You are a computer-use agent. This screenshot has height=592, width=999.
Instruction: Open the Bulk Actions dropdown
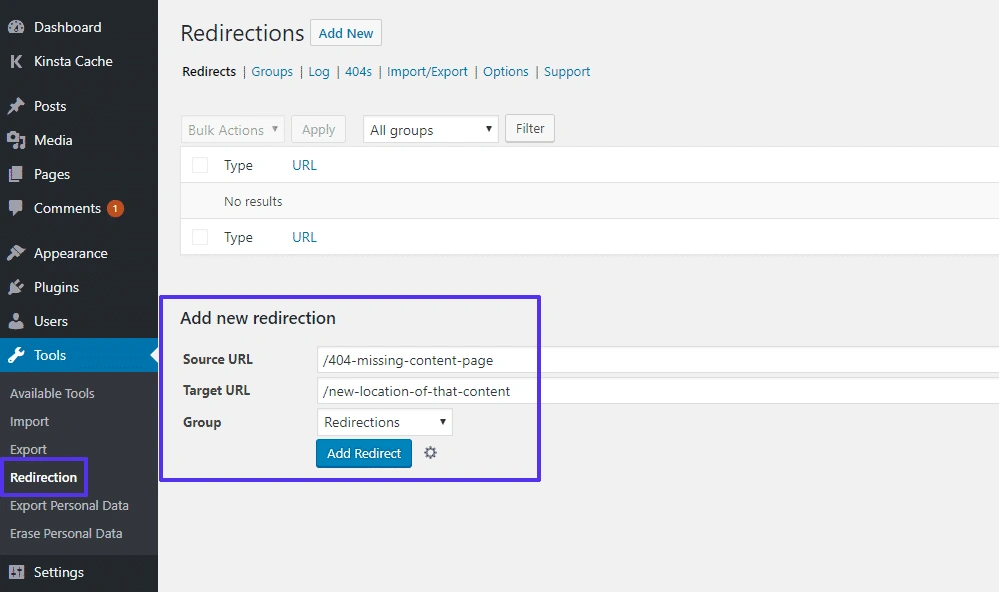[x=232, y=129]
